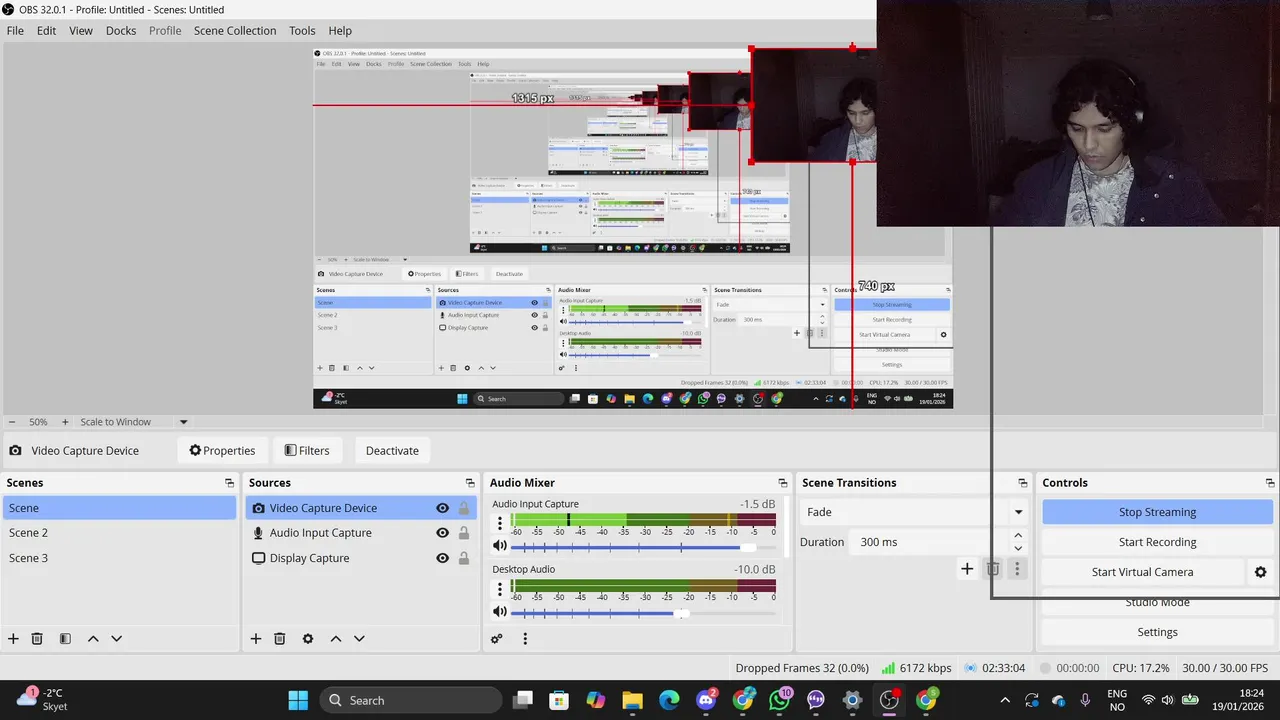Click Start Recording button
Image resolution: width=1280 pixels, height=720 pixels.
tap(1157, 542)
